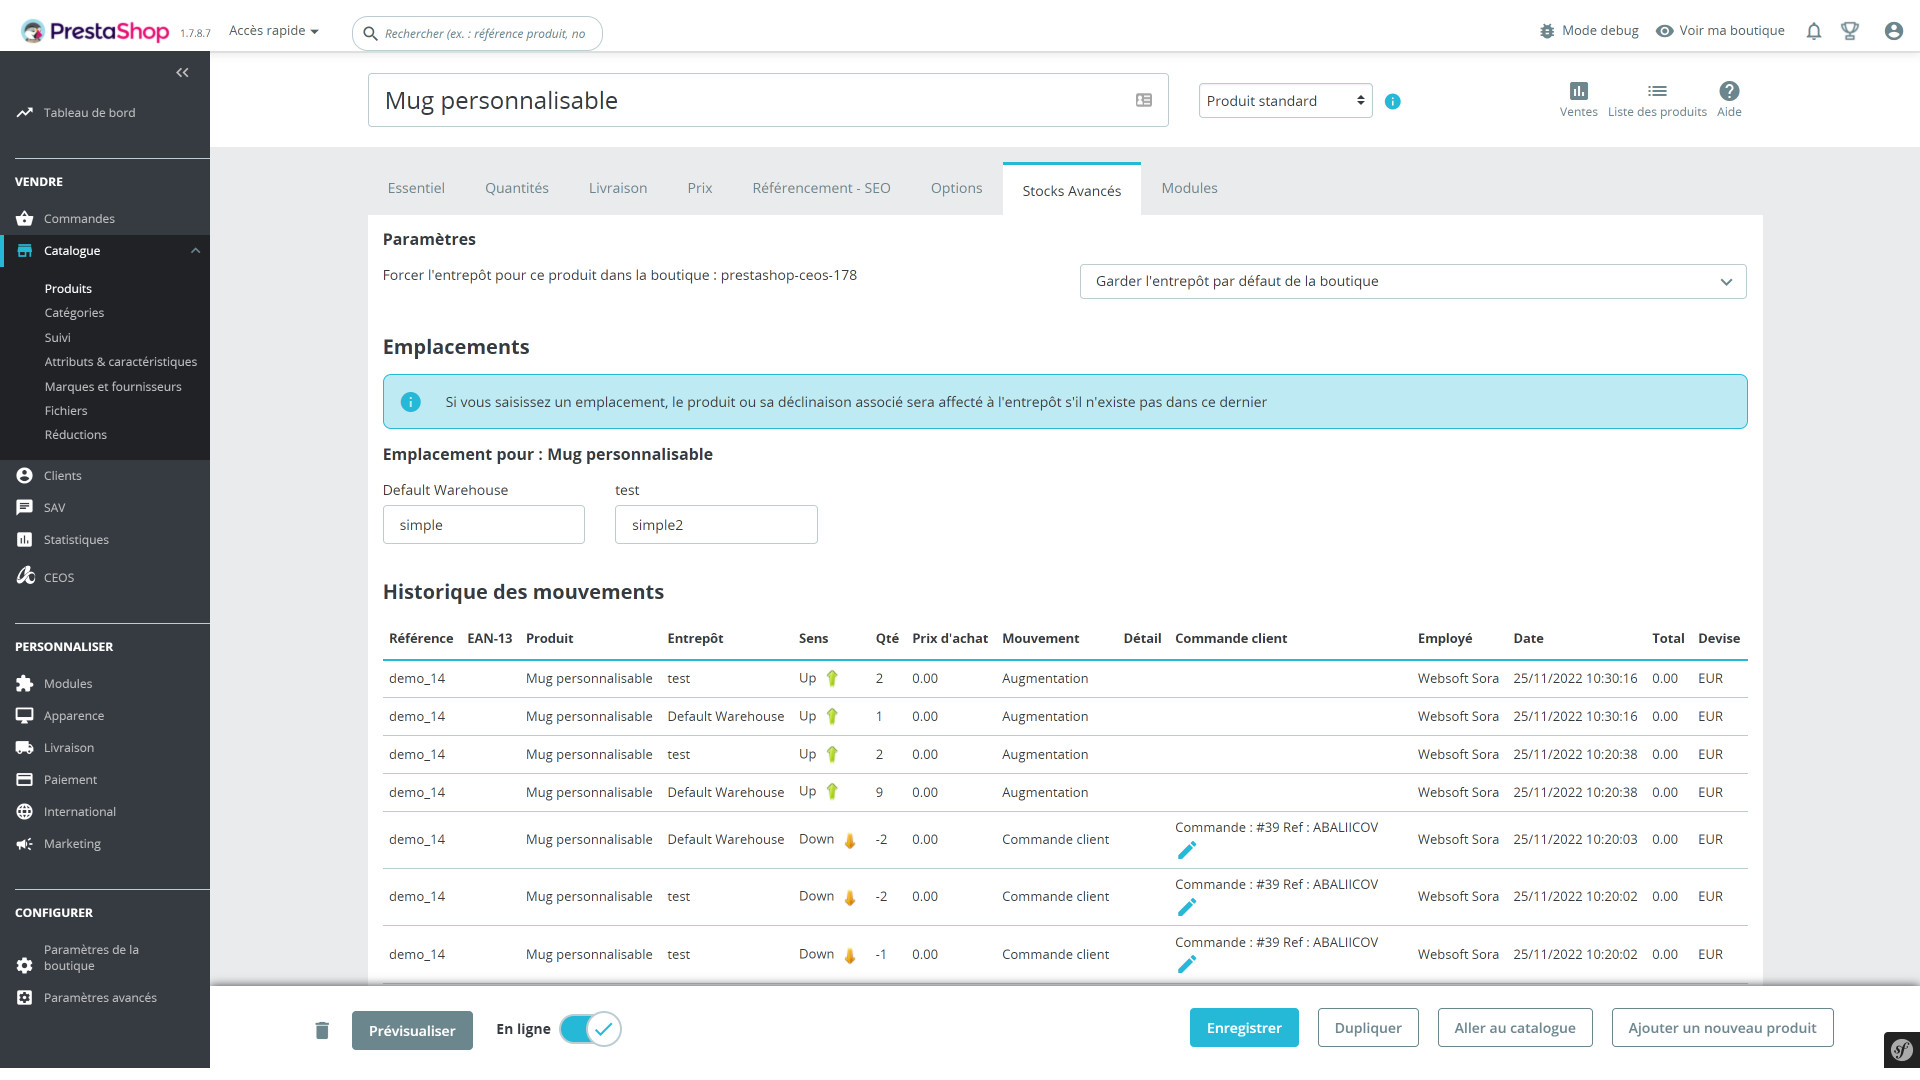Open the user profile avatar icon
The height and width of the screenshot is (1080, 1920).
(x=1893, y=31)
